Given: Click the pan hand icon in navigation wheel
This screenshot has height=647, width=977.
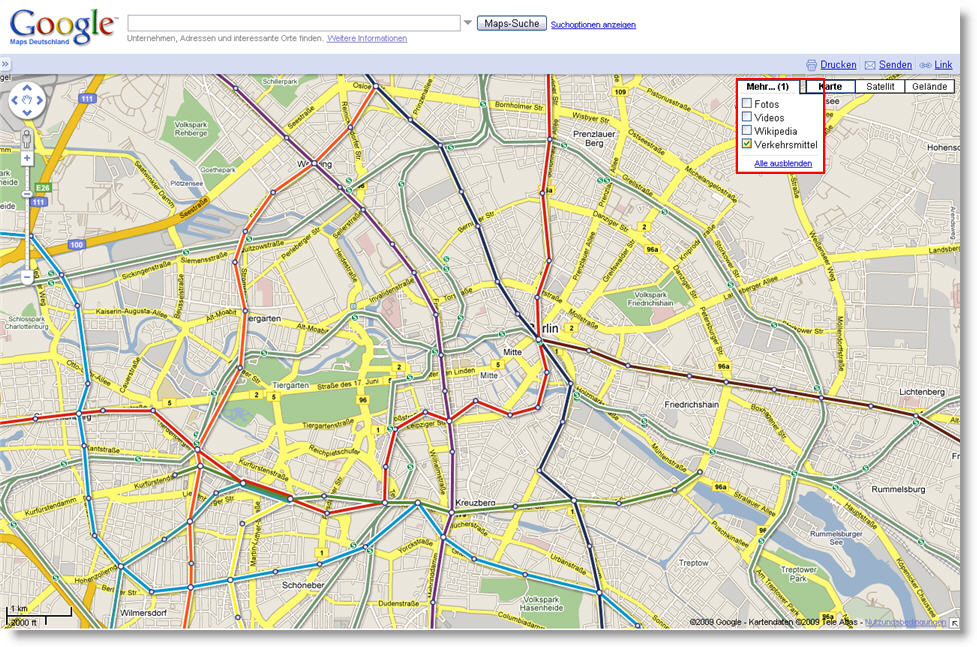Looking at the screenshot, I should click(26, 99).
